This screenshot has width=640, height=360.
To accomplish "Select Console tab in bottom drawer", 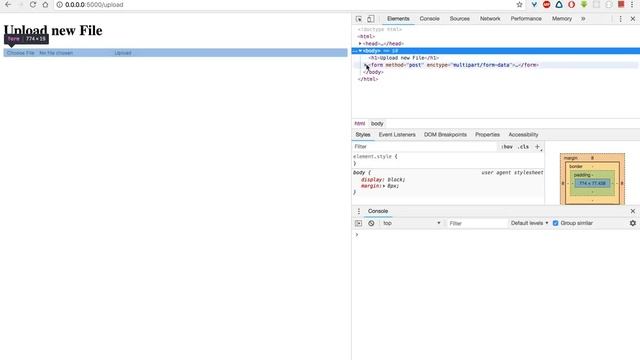I will (378, 211).
